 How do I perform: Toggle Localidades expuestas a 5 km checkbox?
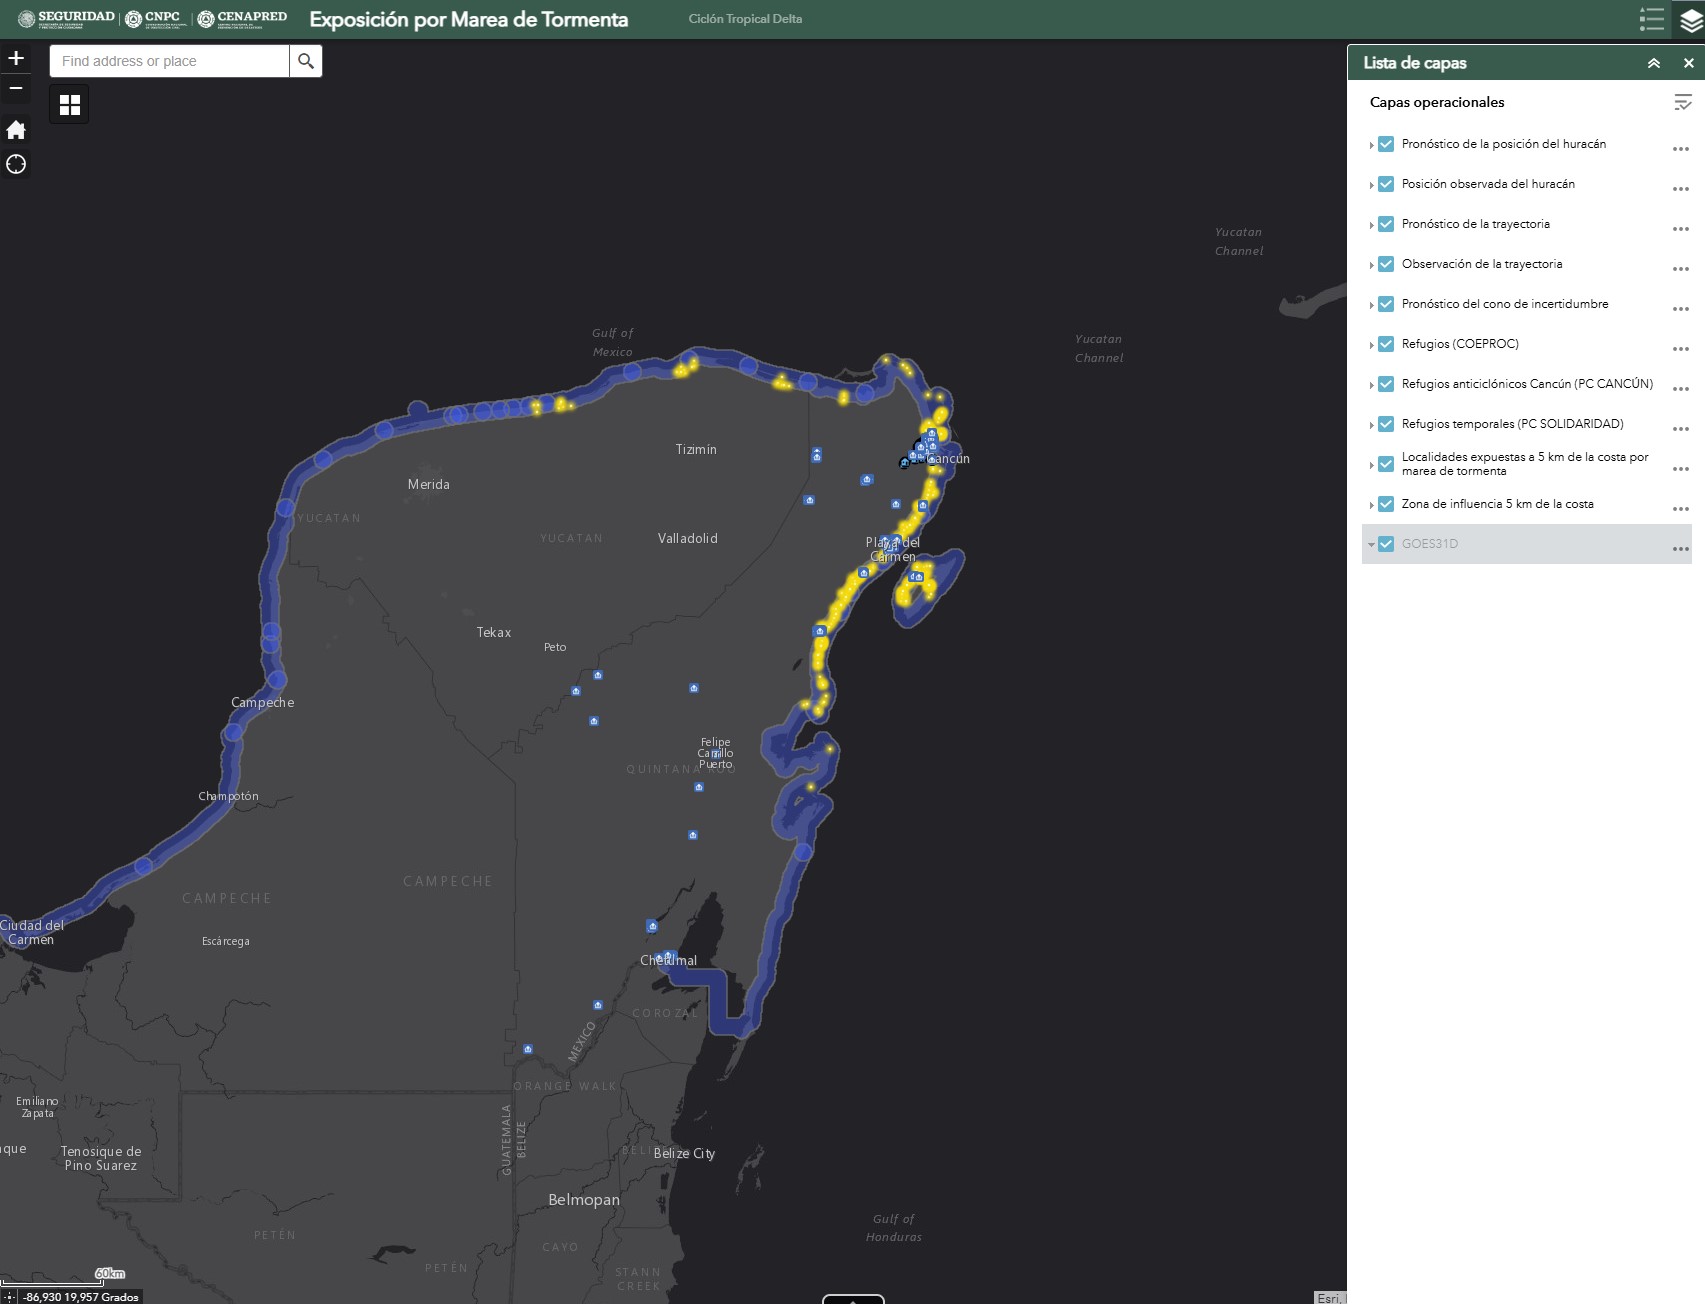1386,464
